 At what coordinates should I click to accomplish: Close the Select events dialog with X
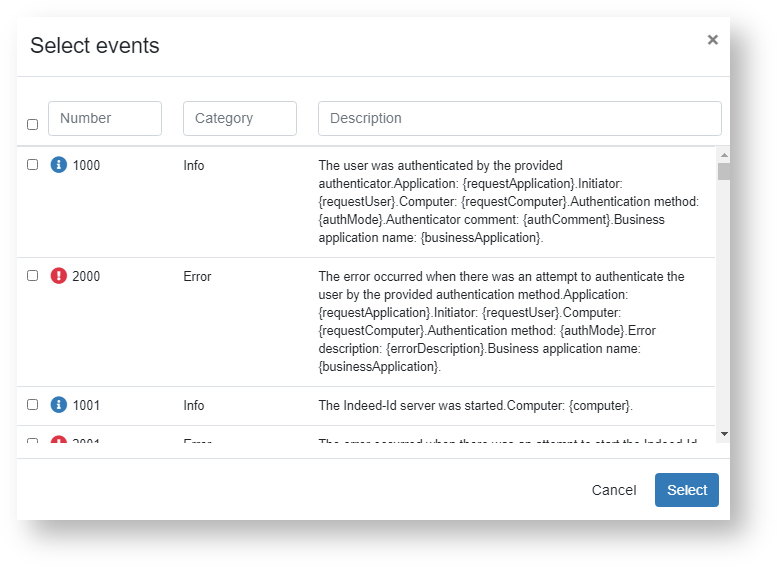pyautogui.click(x=712, y=40)
